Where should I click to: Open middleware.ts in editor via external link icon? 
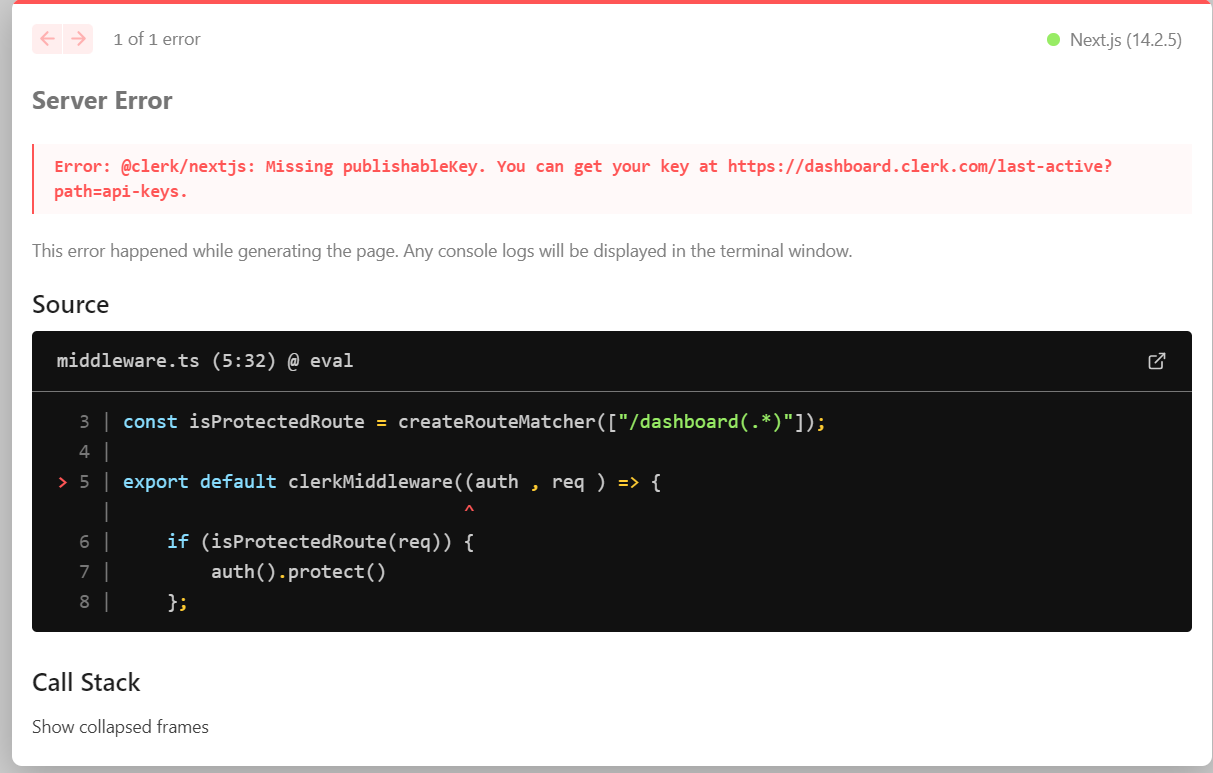click(1157, 361)
